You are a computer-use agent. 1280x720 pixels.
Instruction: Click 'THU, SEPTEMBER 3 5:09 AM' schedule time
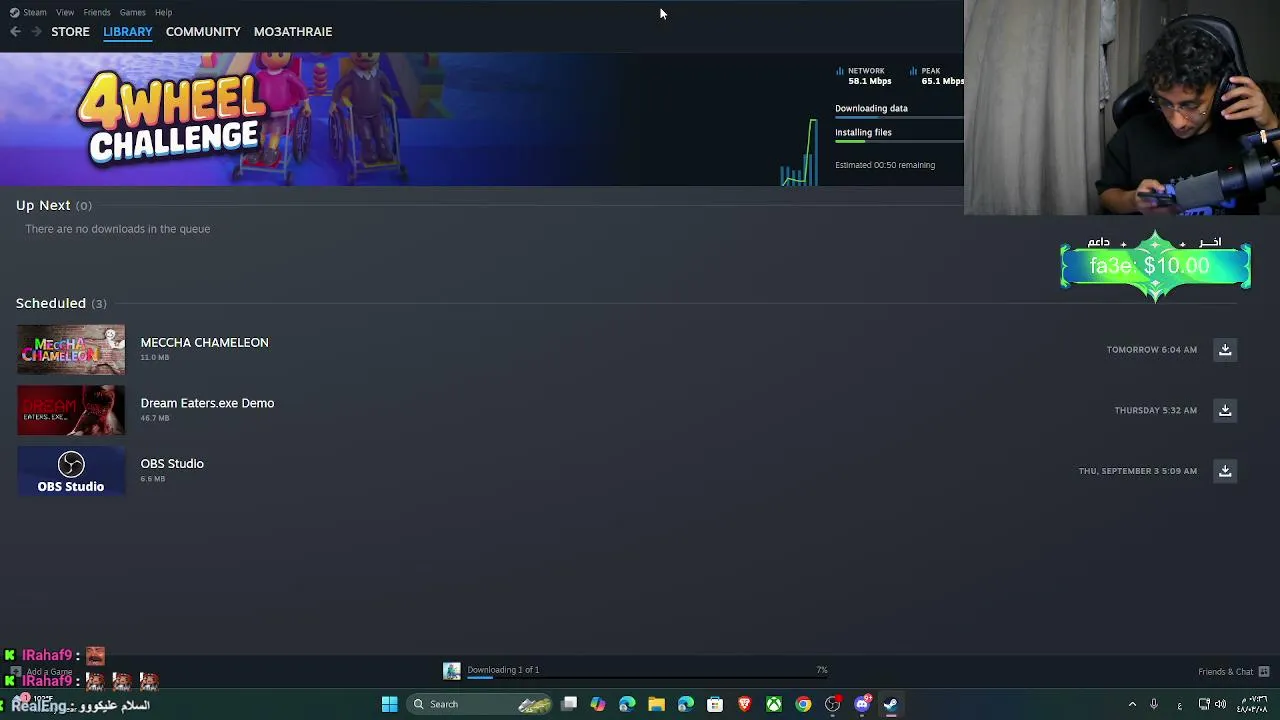click(x=1138, y=471)
